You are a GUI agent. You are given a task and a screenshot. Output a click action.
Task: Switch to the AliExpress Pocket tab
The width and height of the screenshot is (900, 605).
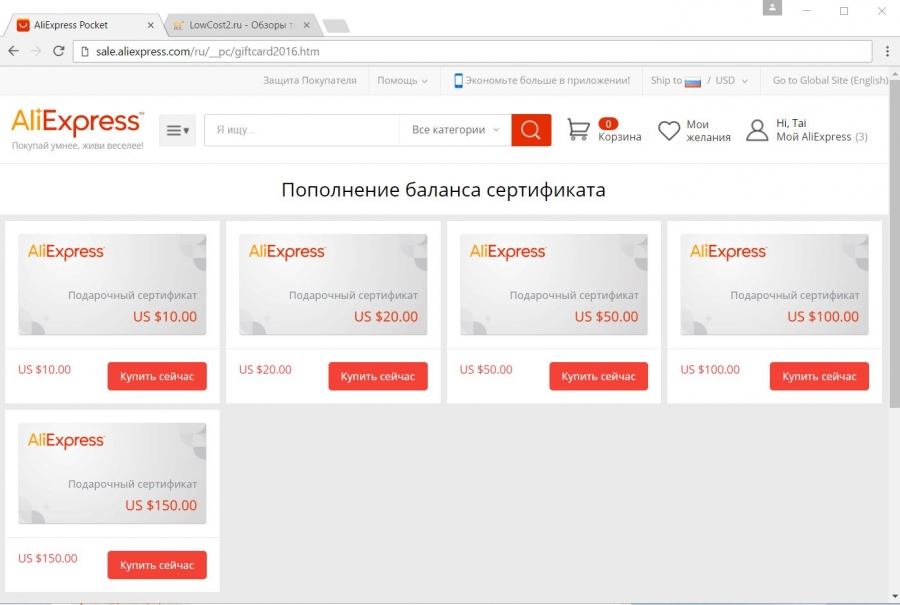click(84, 25)
